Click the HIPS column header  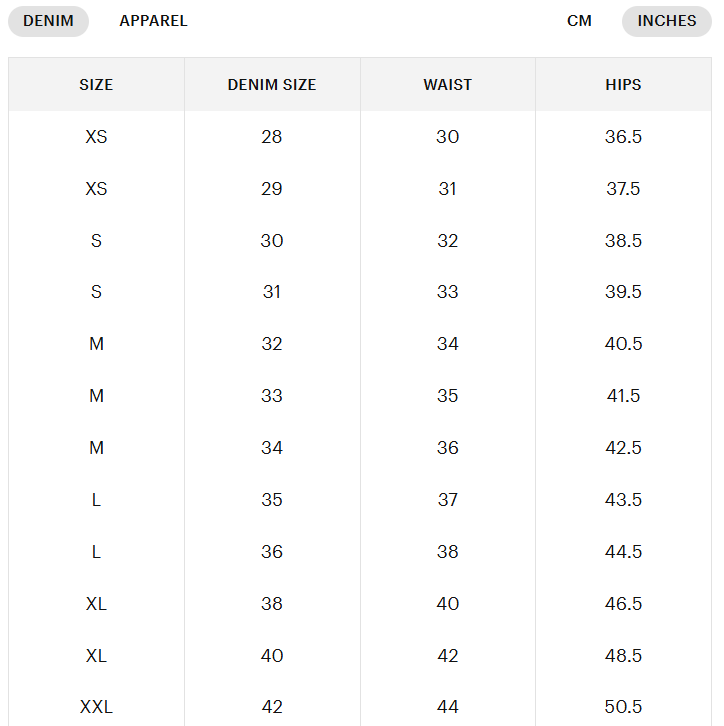pos(623,85)
